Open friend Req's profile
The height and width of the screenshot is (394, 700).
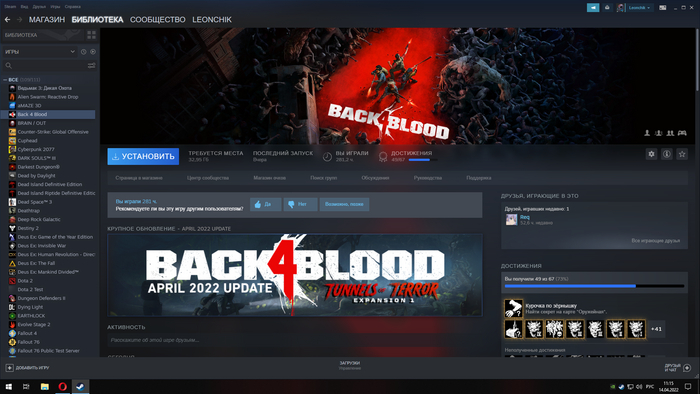click(x=525, y=217)
